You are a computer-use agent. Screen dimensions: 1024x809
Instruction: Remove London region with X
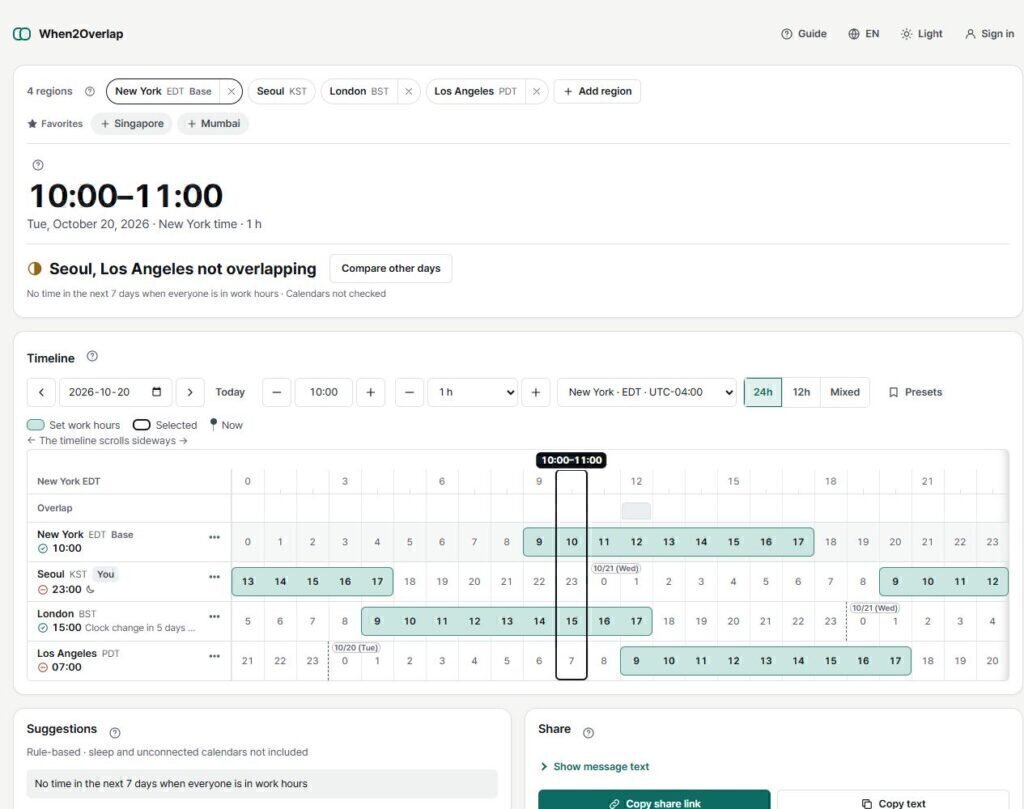[x=408, y=91]
